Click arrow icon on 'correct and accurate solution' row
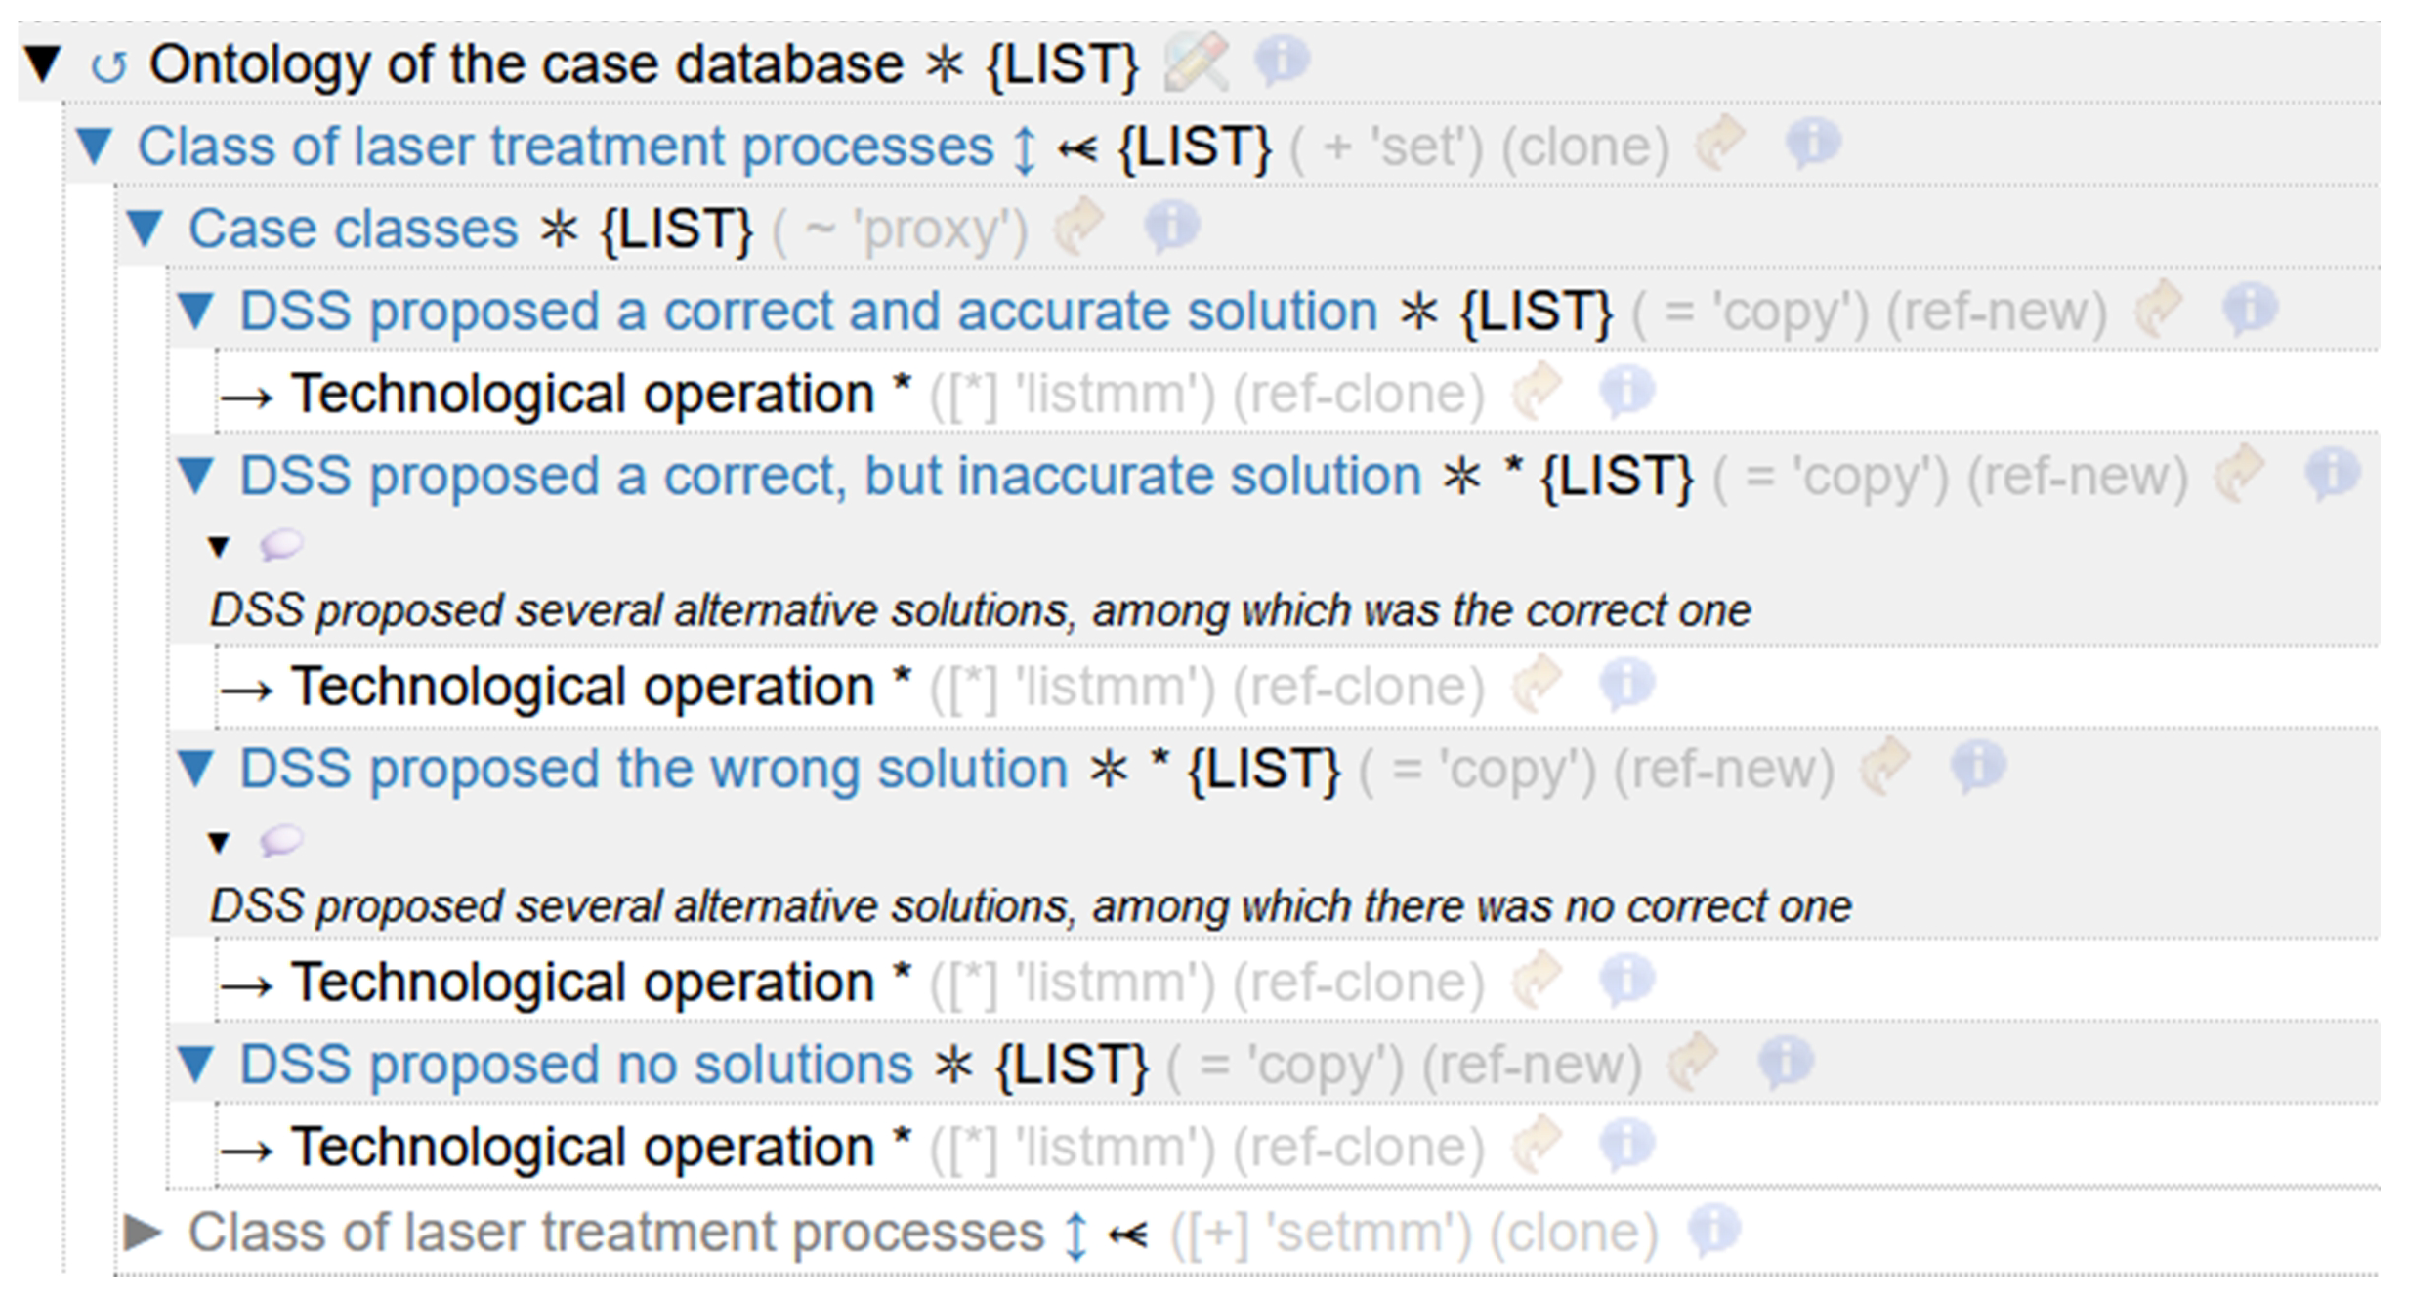Viewport: 2409px width, 1312px height. click(x=2159, y=308)
